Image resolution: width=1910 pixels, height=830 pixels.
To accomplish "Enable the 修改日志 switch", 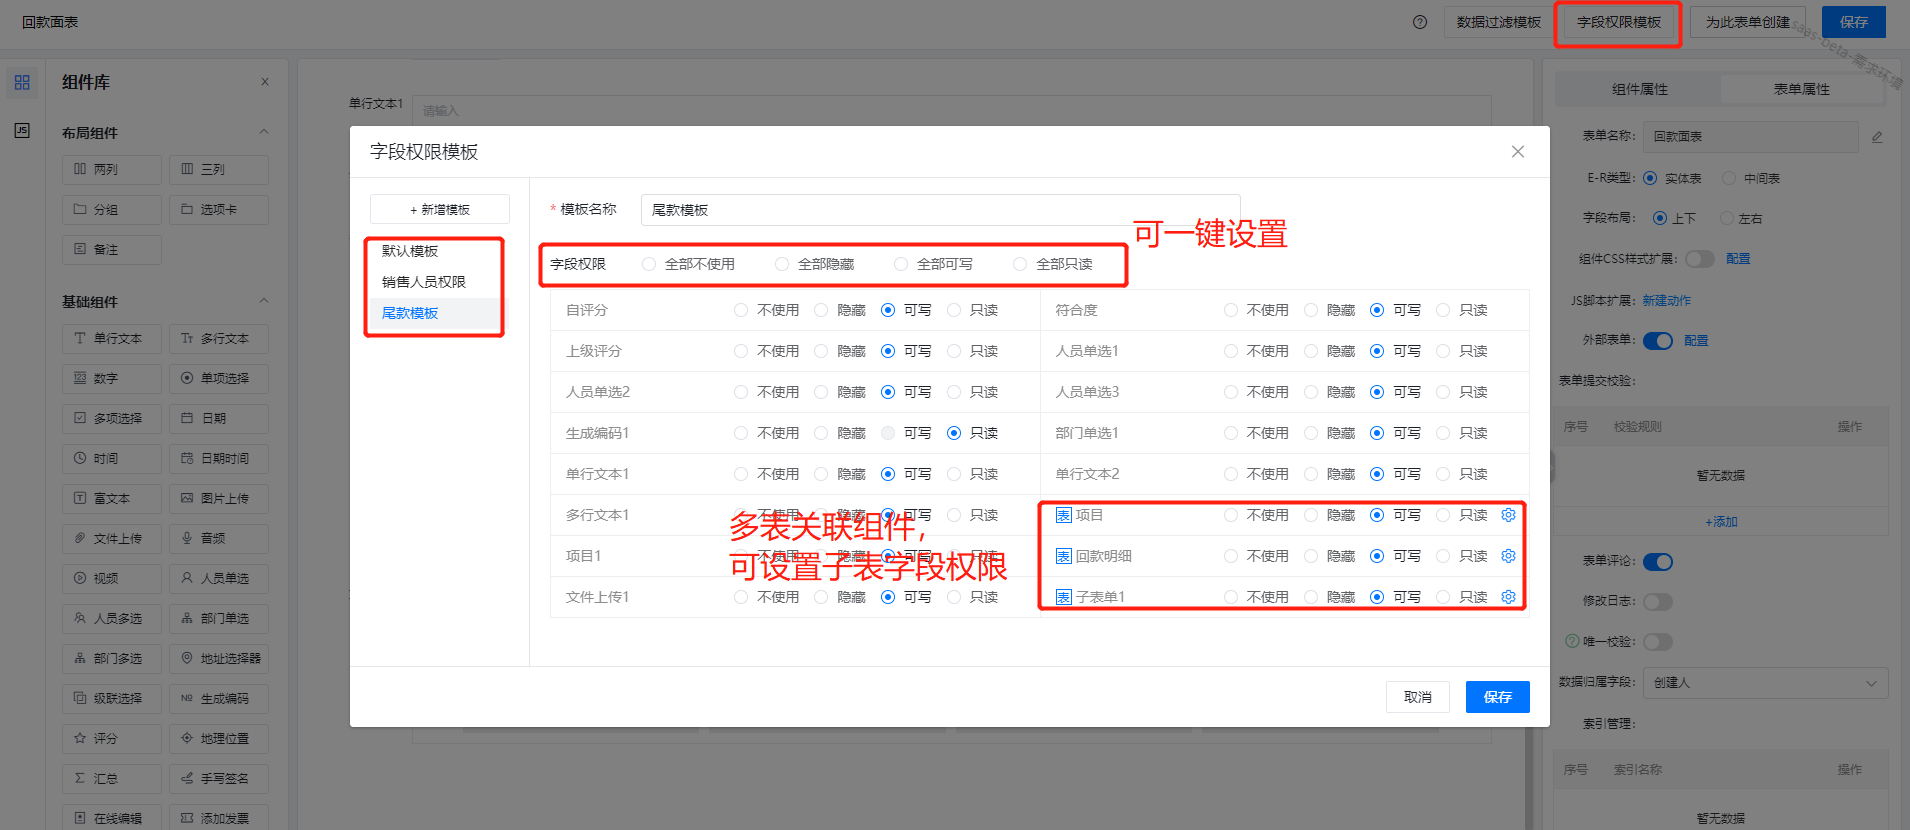I will click(1658, 602).
